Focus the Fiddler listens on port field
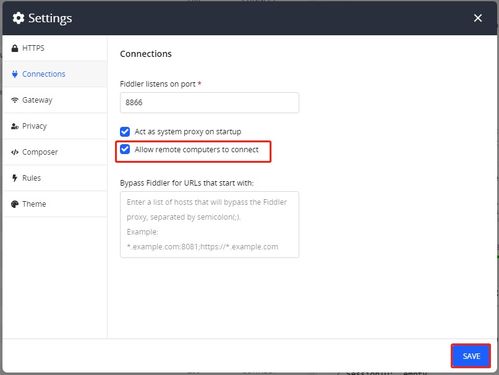499x375 pixels. [209, 102]
